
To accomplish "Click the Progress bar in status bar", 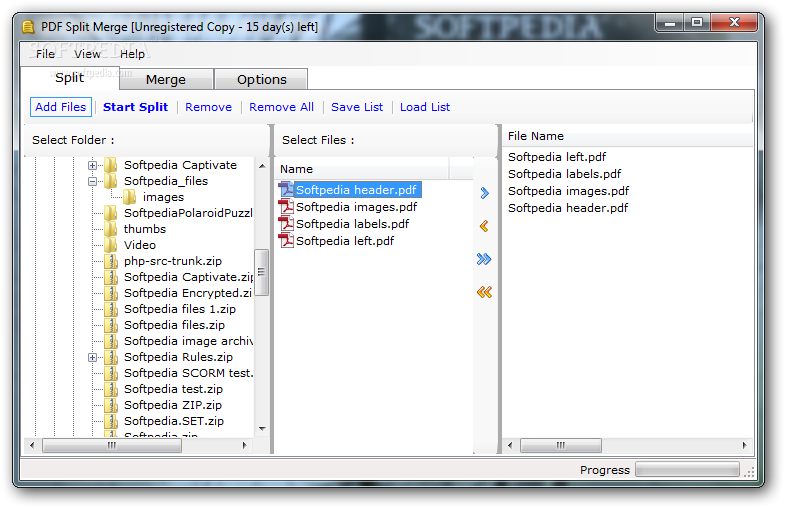I will [687, 469].
